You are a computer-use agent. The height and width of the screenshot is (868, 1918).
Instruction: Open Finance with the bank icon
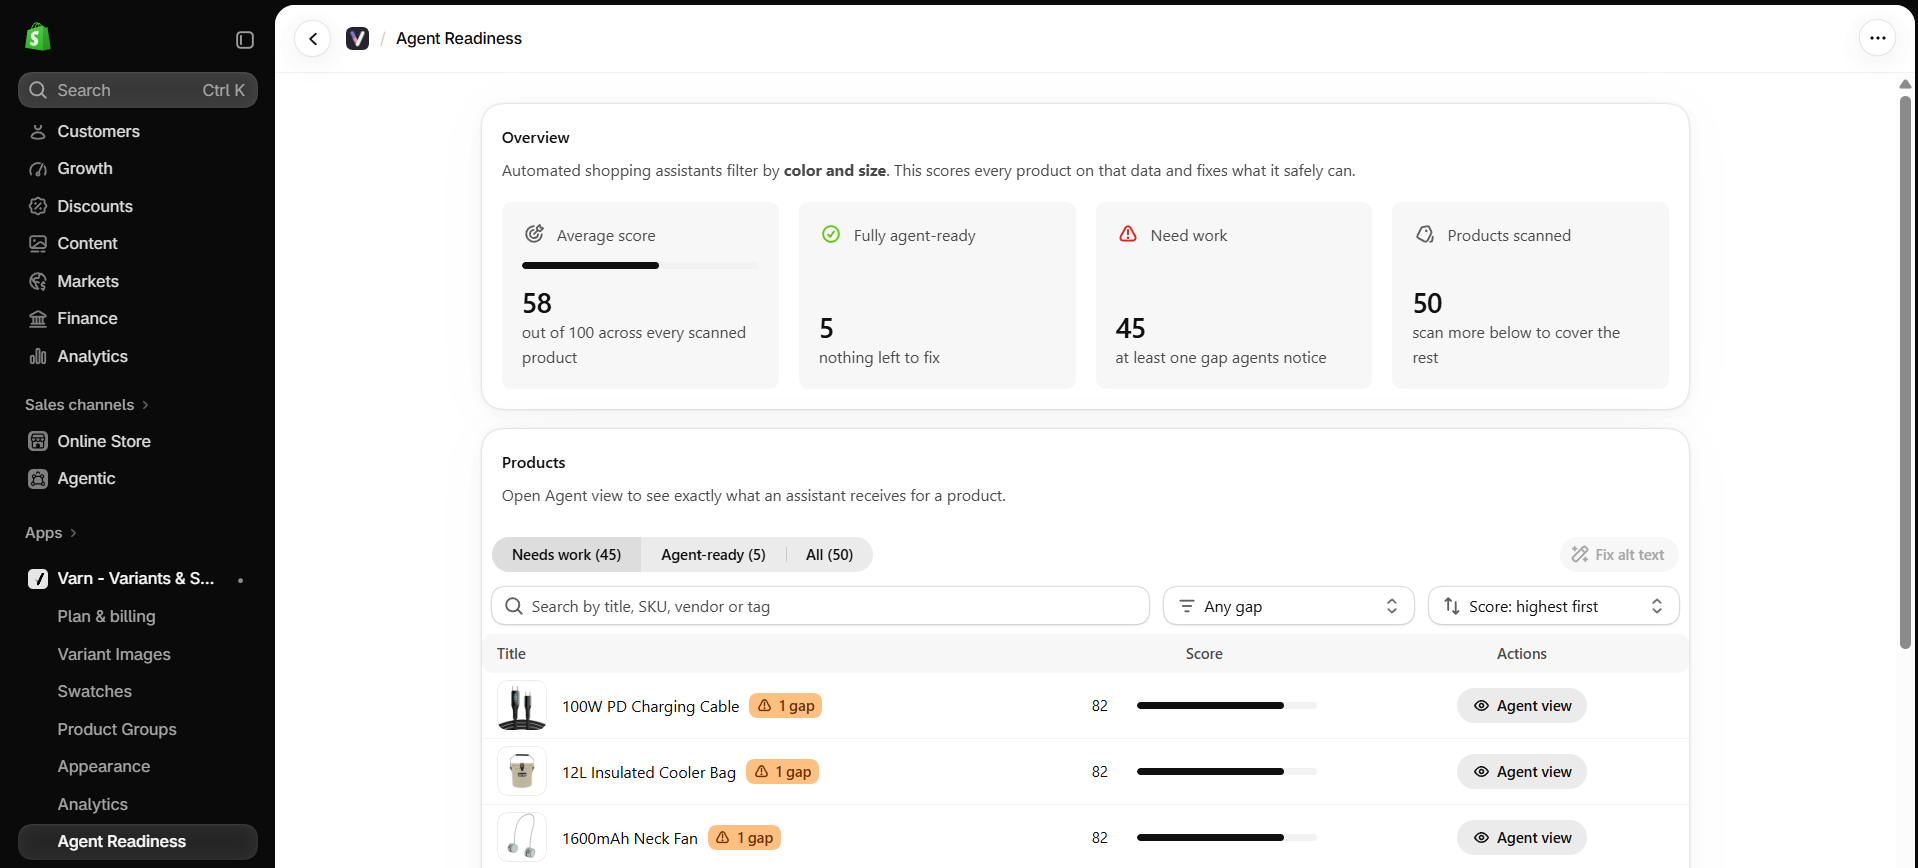[38, 319]
